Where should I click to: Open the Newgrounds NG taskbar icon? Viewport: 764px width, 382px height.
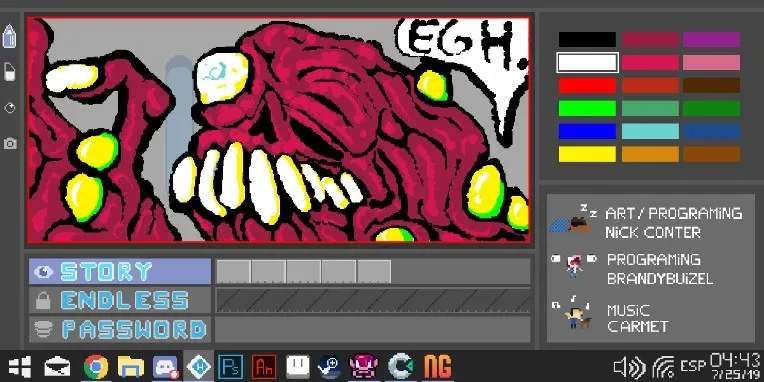pos(438,367)
